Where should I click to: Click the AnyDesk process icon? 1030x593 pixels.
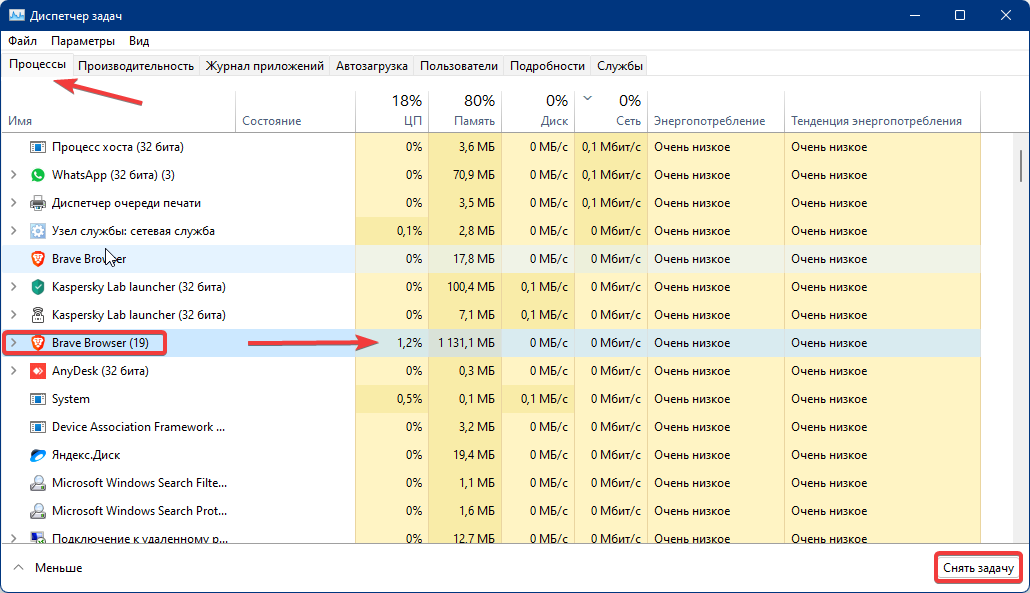click(x=36, y=370)
